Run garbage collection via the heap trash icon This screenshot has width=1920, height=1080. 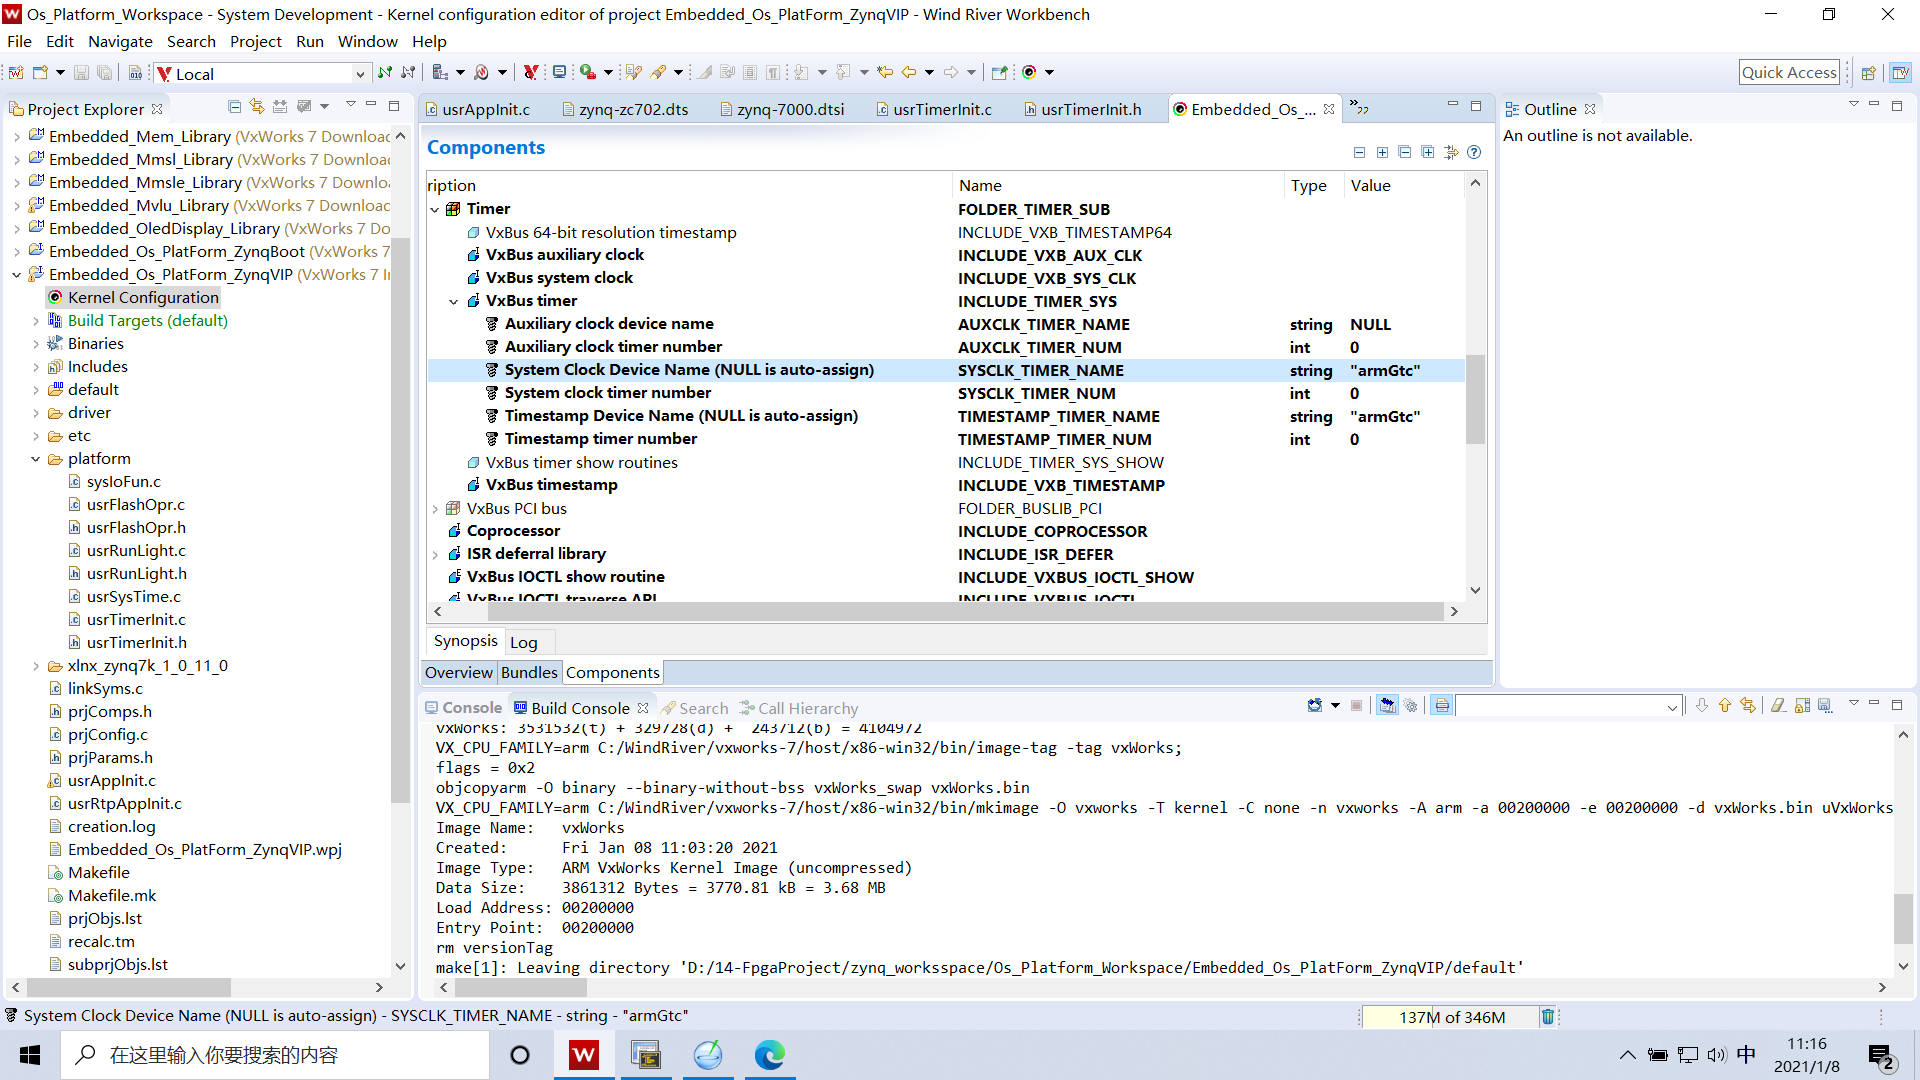1547,1016
